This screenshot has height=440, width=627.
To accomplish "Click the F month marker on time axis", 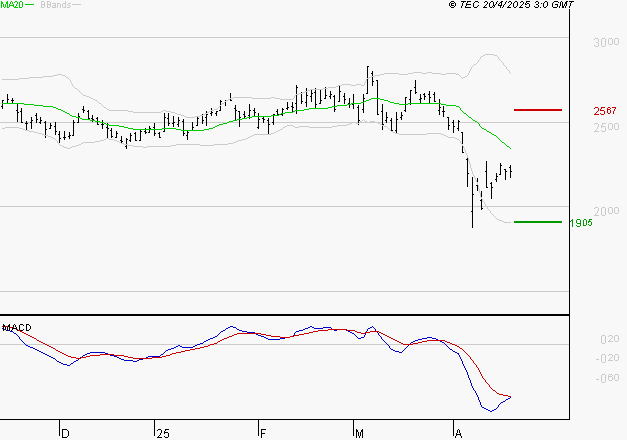I will 263,433.
